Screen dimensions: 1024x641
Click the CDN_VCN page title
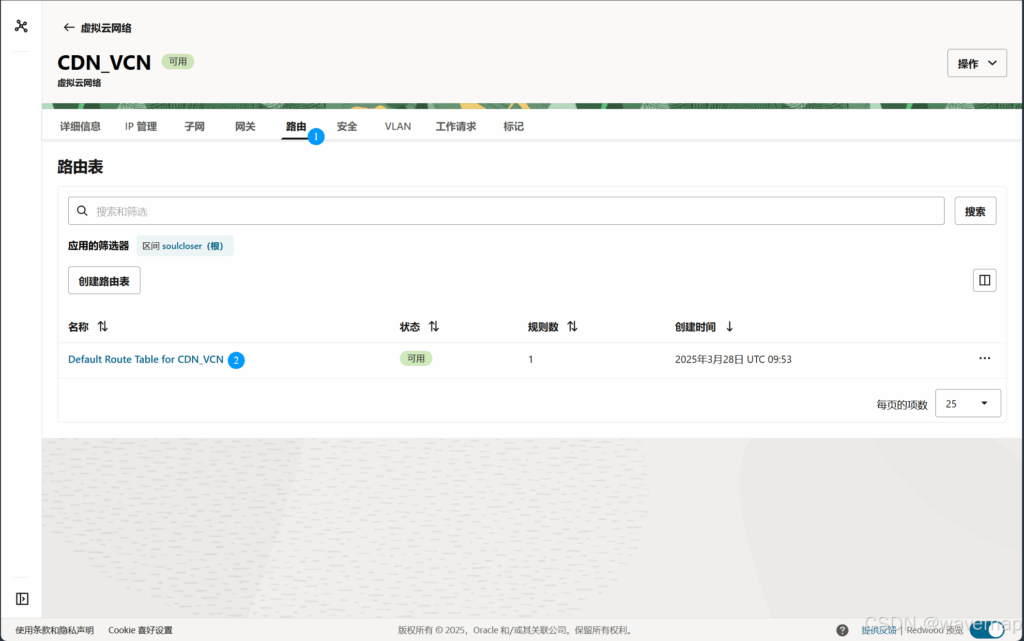(x=104, y=63)
